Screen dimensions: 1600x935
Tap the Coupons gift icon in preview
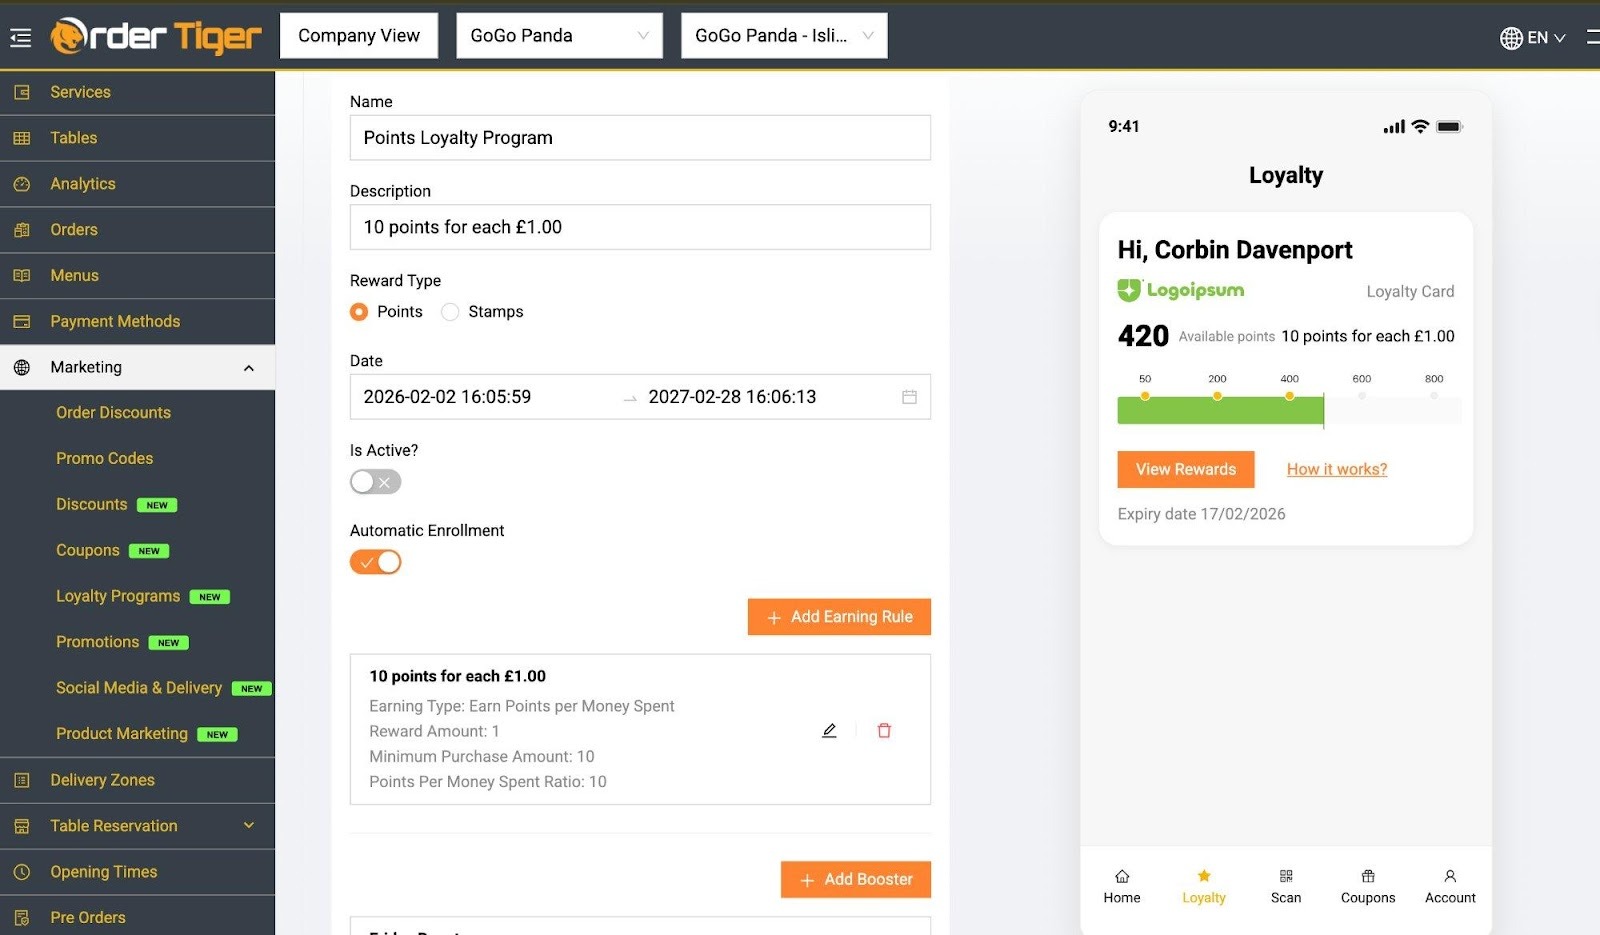coord(1368,876)
